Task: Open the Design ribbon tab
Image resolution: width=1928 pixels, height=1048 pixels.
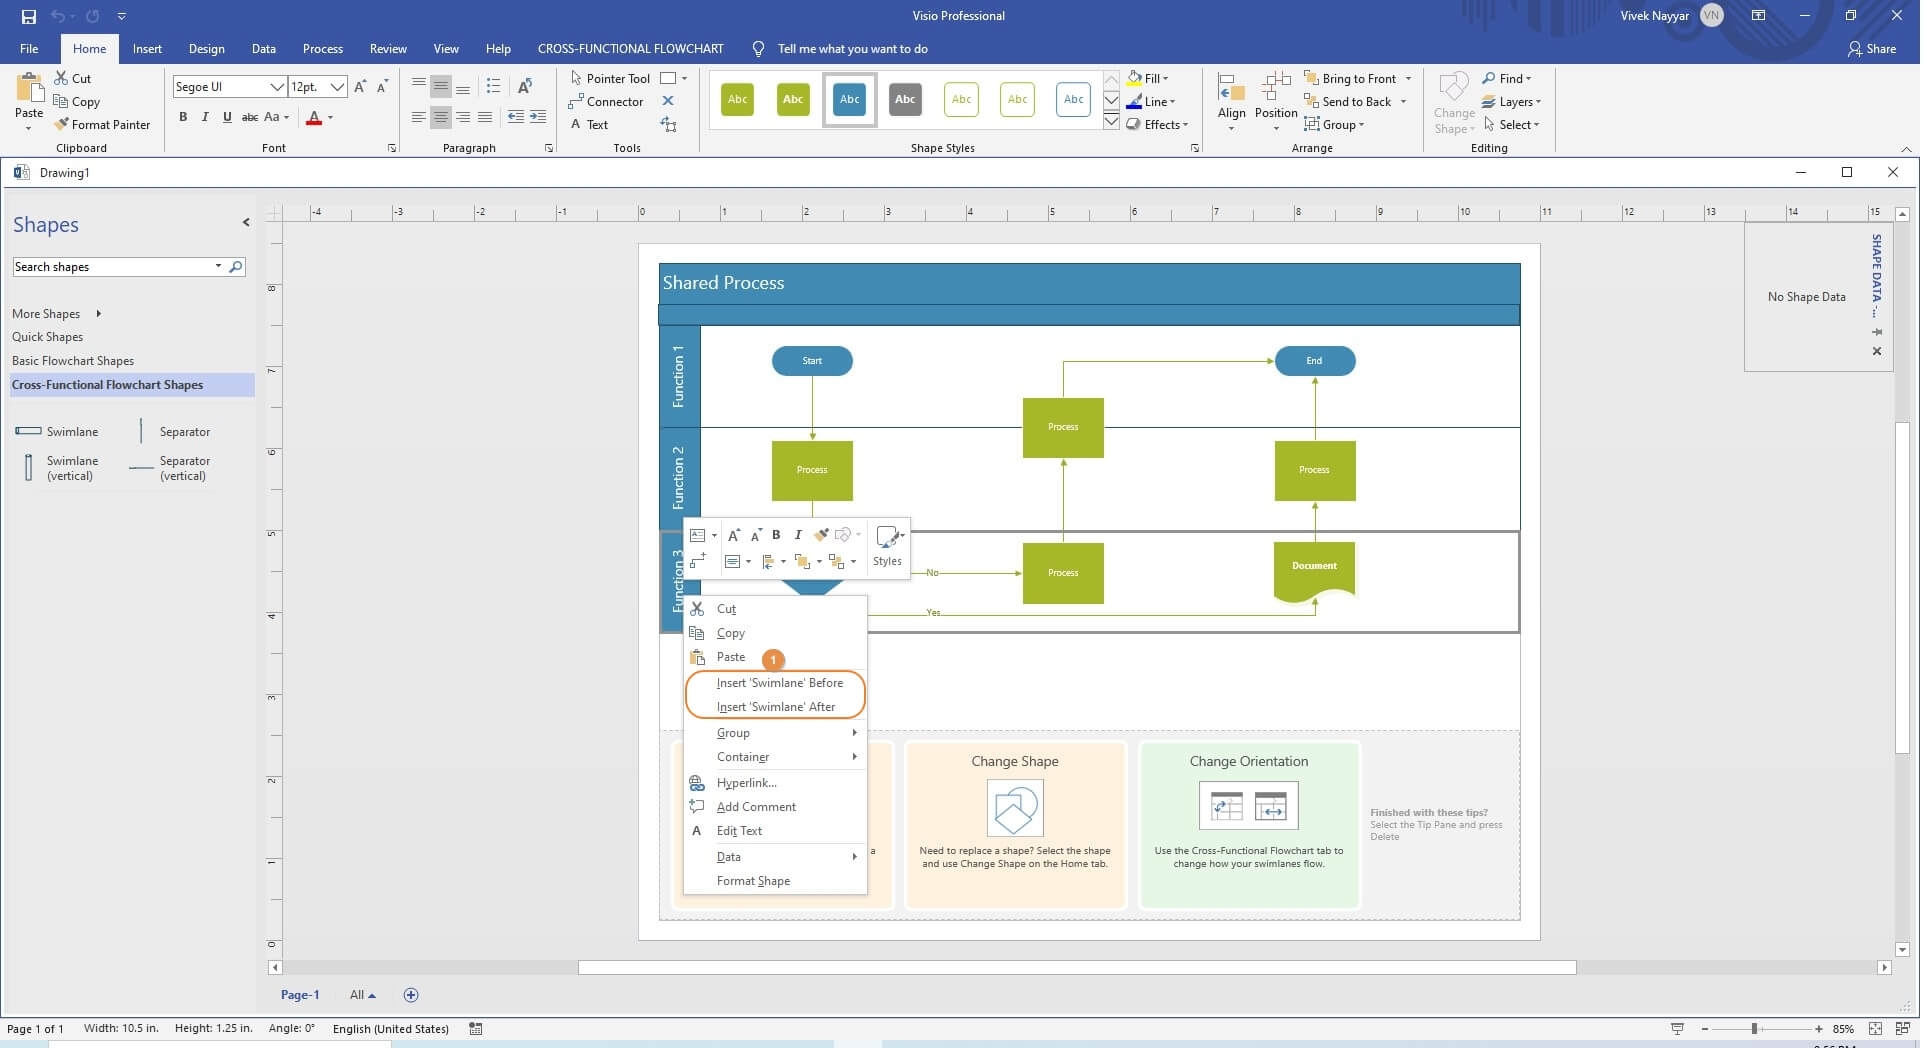Action: pos(206,48)
